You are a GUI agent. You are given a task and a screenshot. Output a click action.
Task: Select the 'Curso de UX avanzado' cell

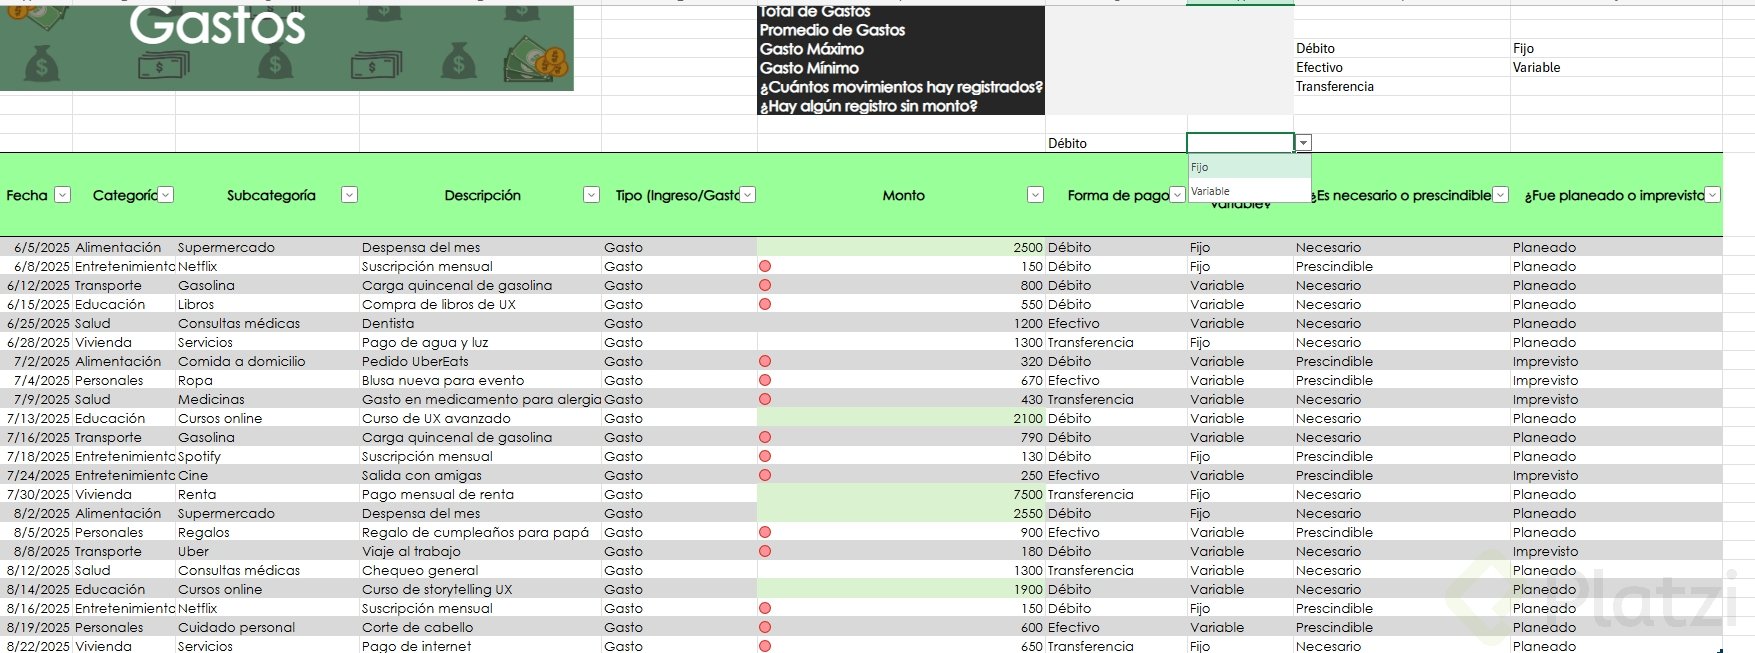click(x=480, y=418)
